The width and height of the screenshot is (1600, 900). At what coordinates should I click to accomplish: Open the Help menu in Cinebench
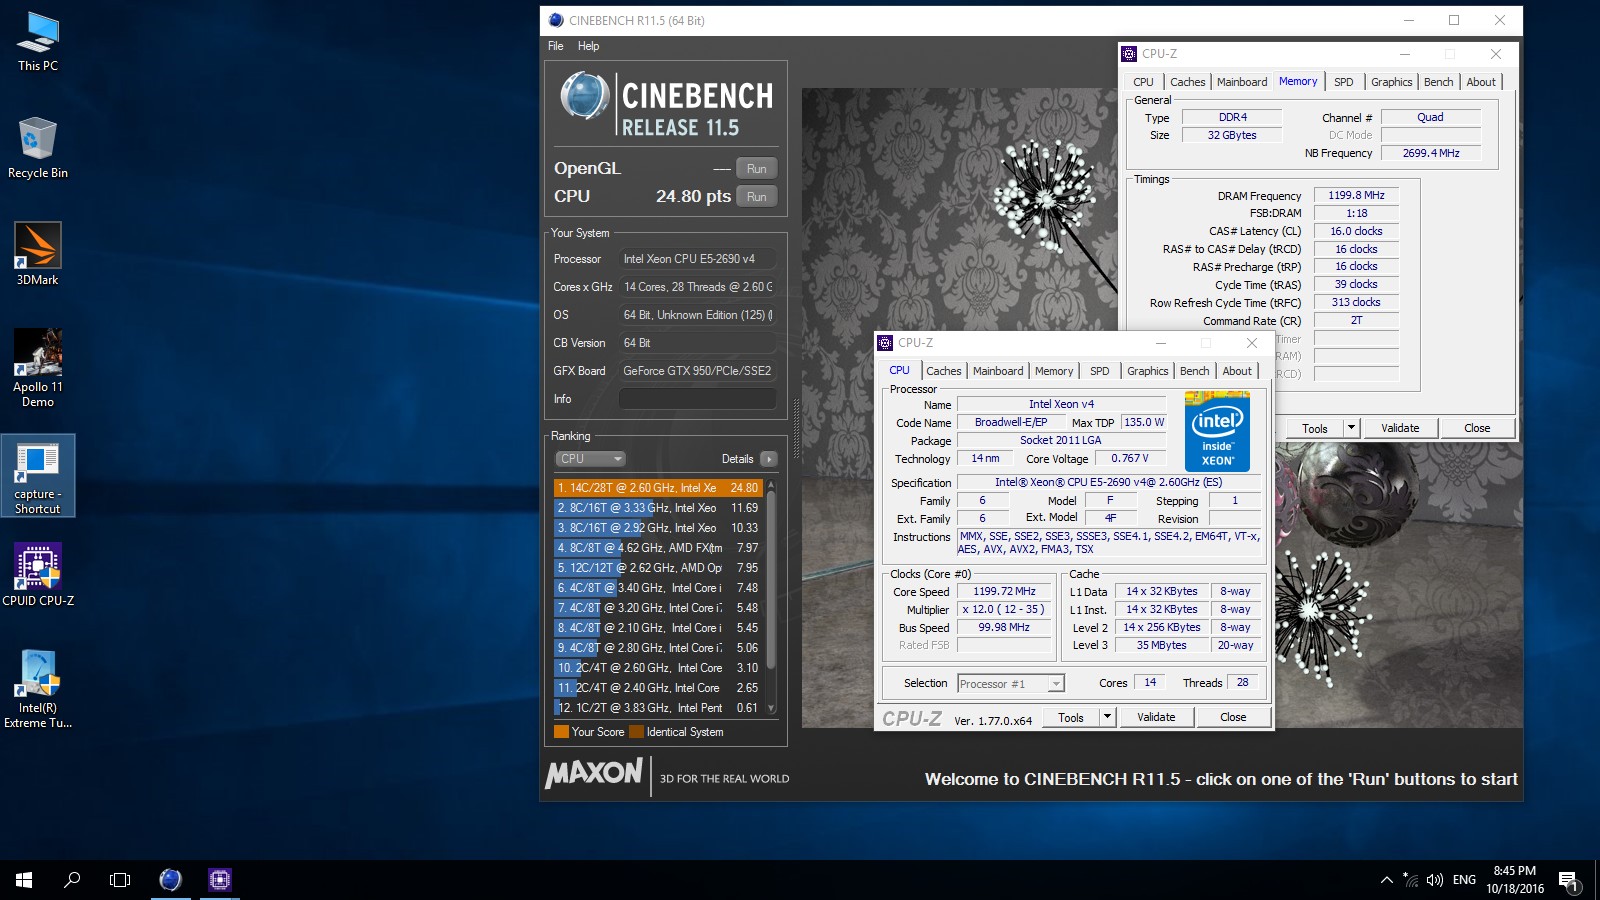pyautogui.click(x=589, y=46)
